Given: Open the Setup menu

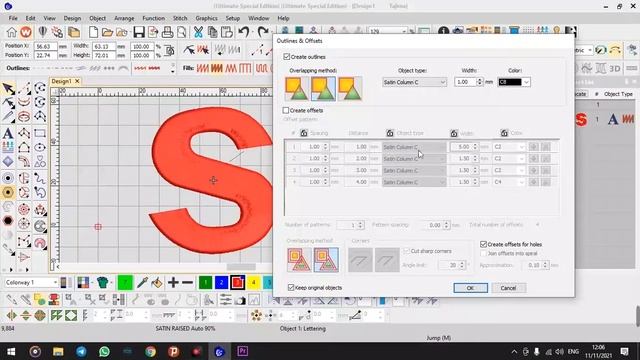Looking at the screenshot, I should [x=233, y=18].
